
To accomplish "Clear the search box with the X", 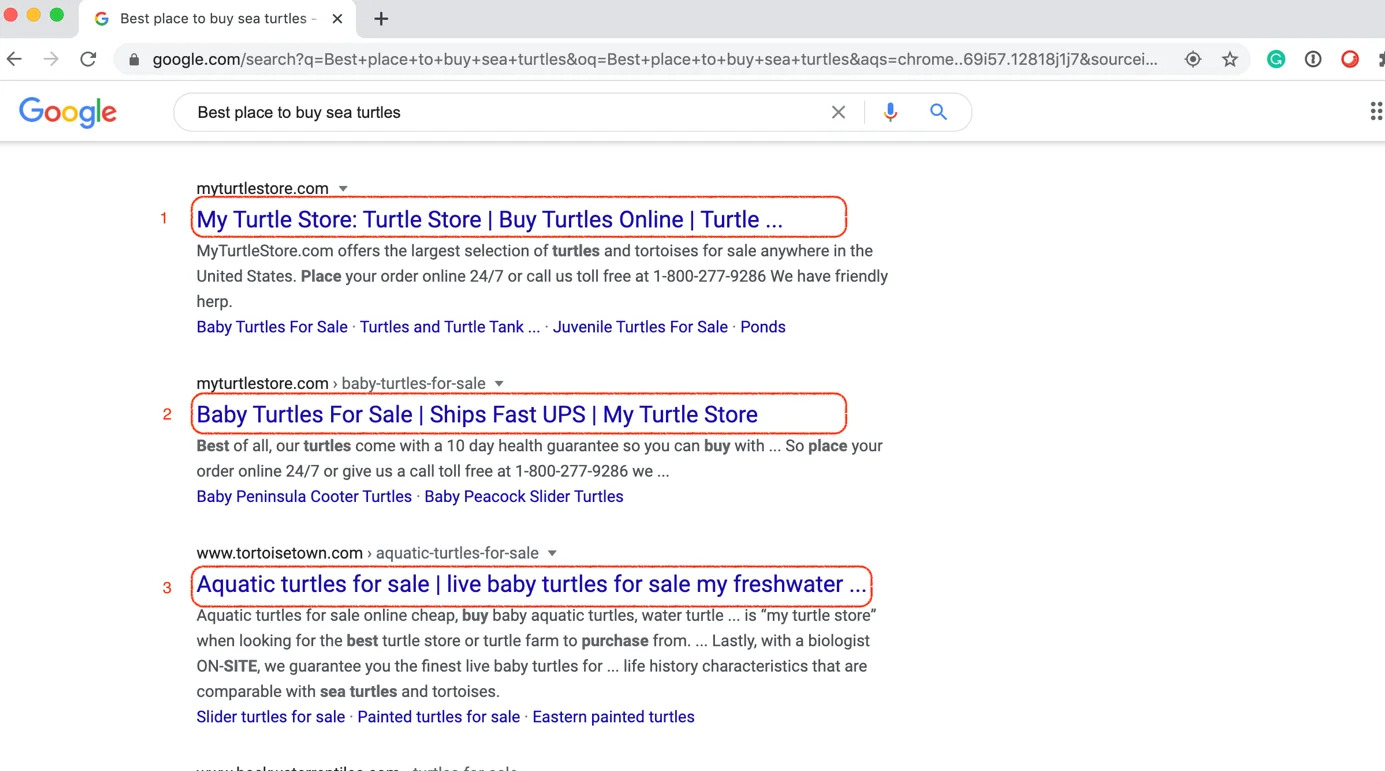I will (838, 112).
